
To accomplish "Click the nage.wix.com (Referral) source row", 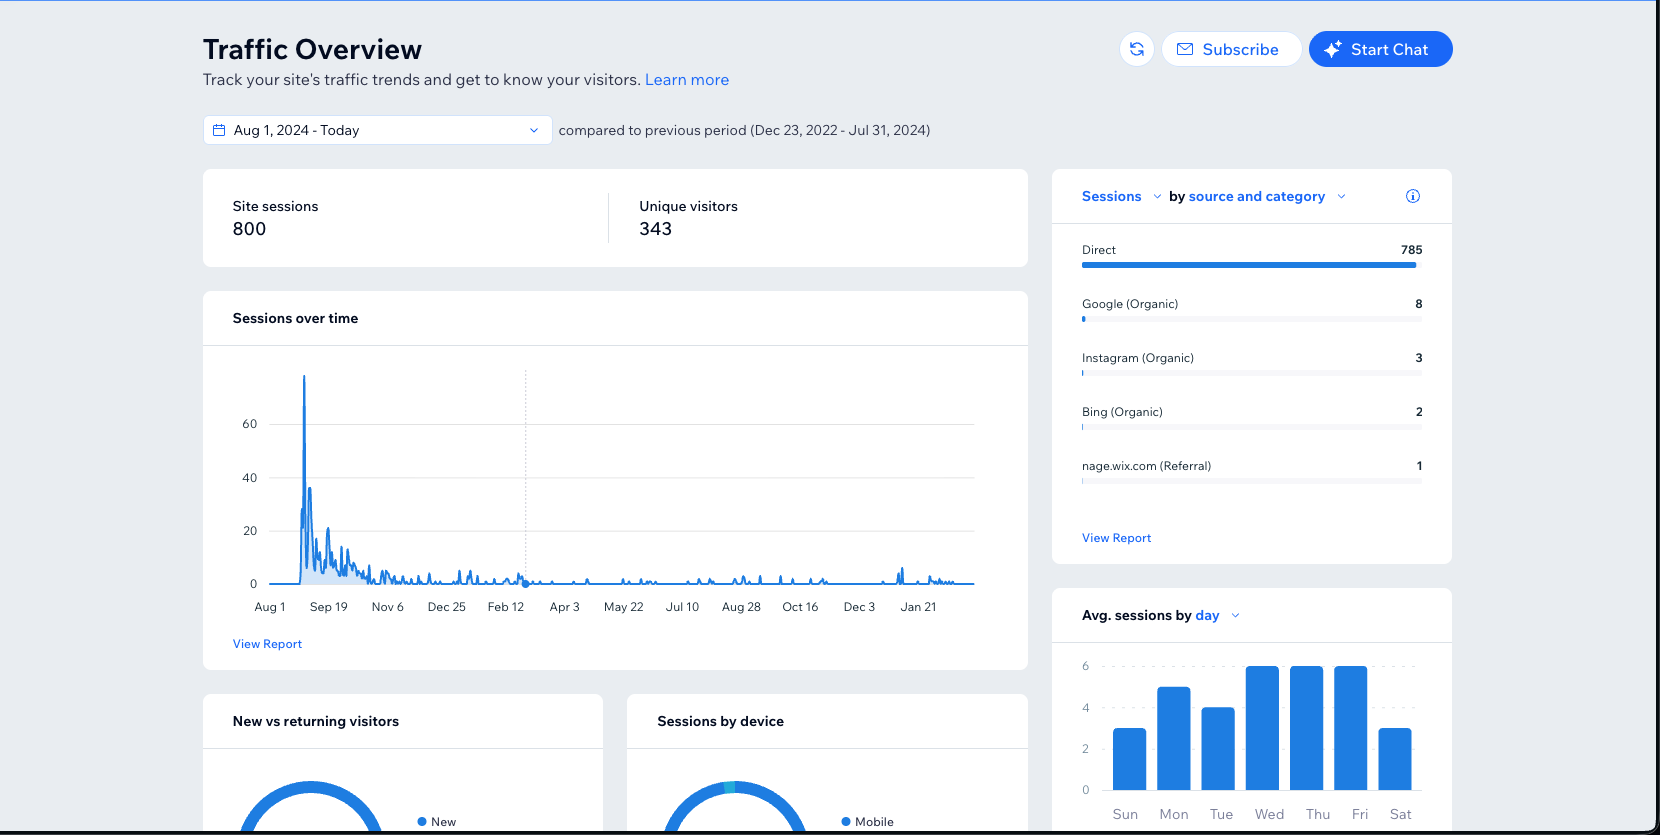I will click(1251, 472).
